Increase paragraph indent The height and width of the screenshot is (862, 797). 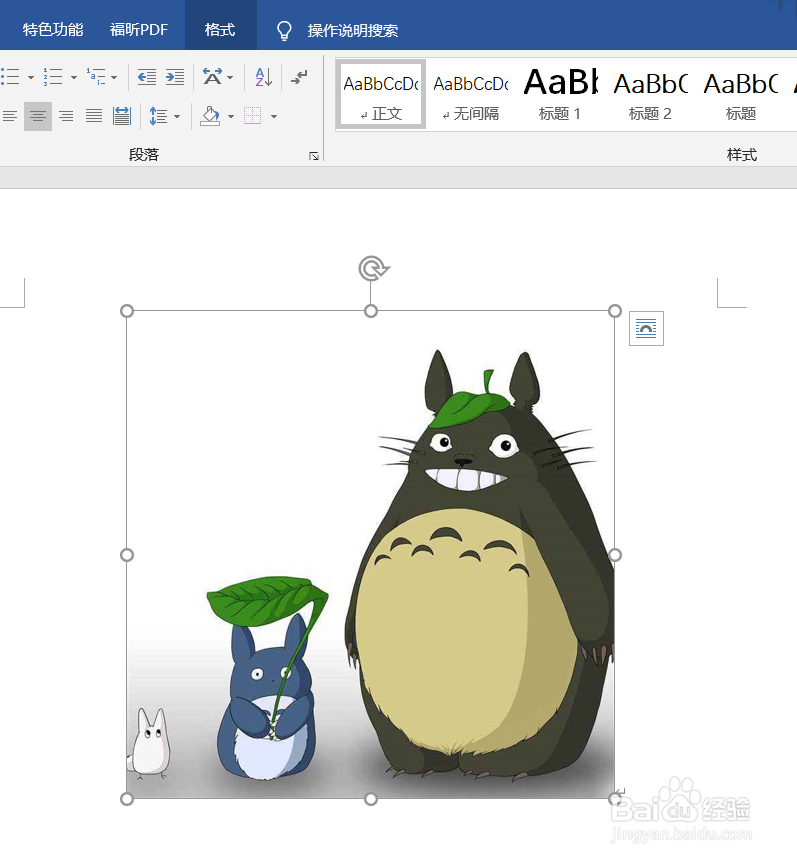(175, 77)
